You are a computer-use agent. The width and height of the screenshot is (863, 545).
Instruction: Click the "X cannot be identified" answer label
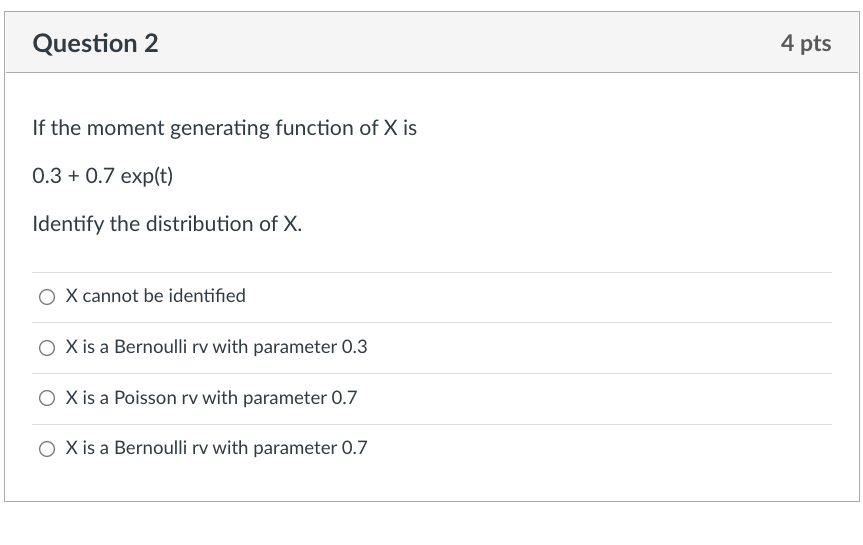(x=155, y=296)
